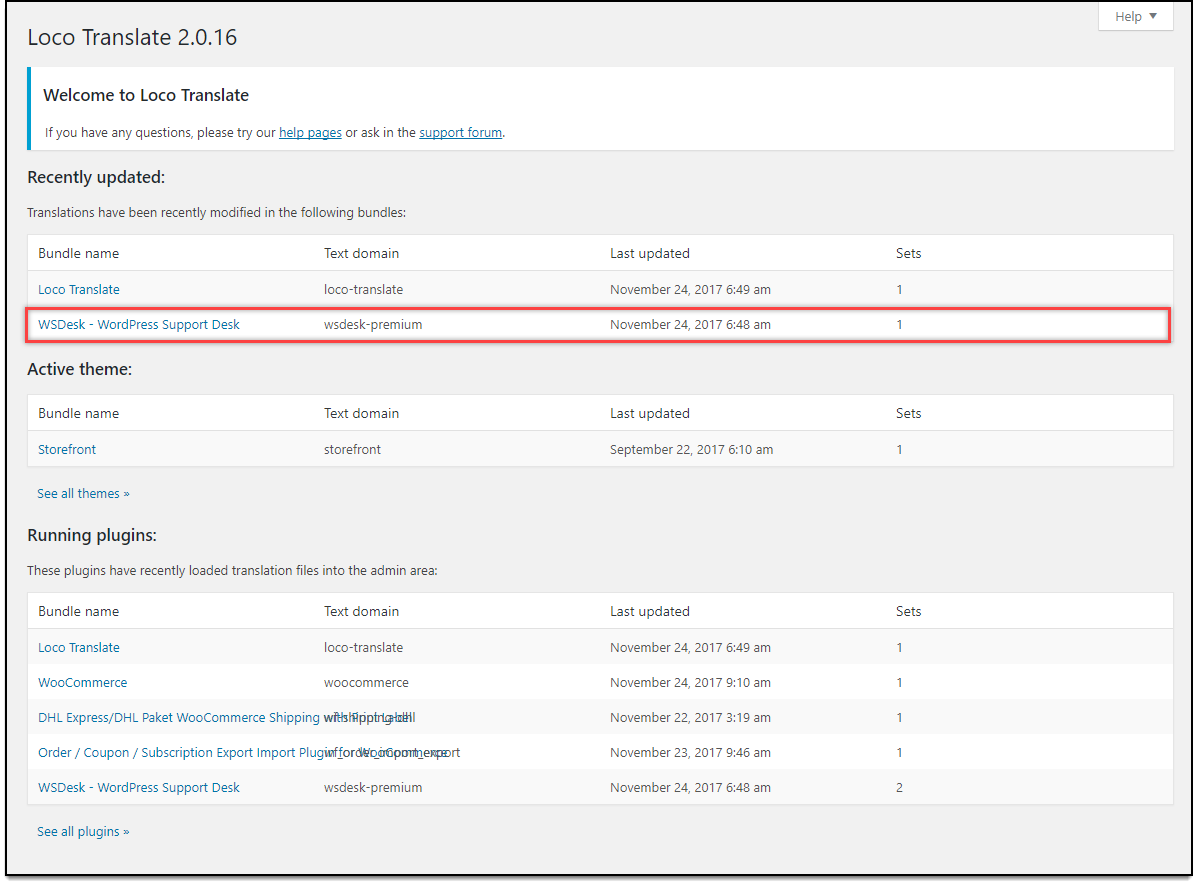1198x886 pixels.
Task: Open the Help dropdown tab
Action: tap(1135, 17)
